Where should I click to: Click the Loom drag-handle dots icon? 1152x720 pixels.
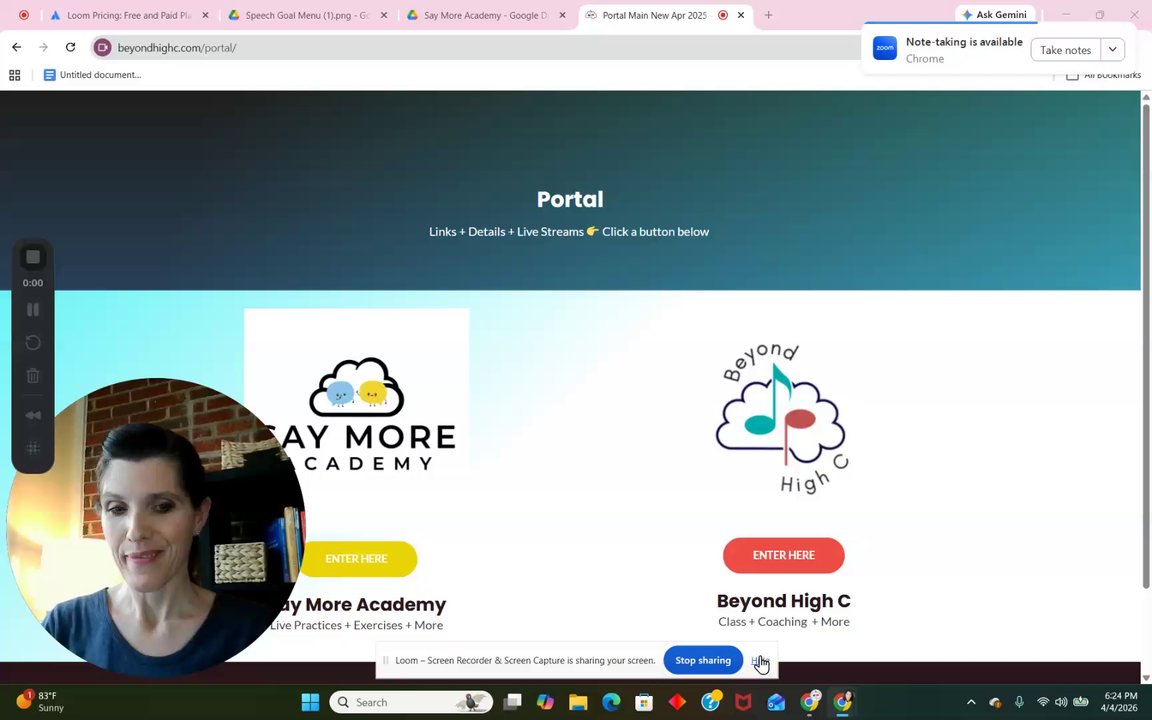(33, 448)
